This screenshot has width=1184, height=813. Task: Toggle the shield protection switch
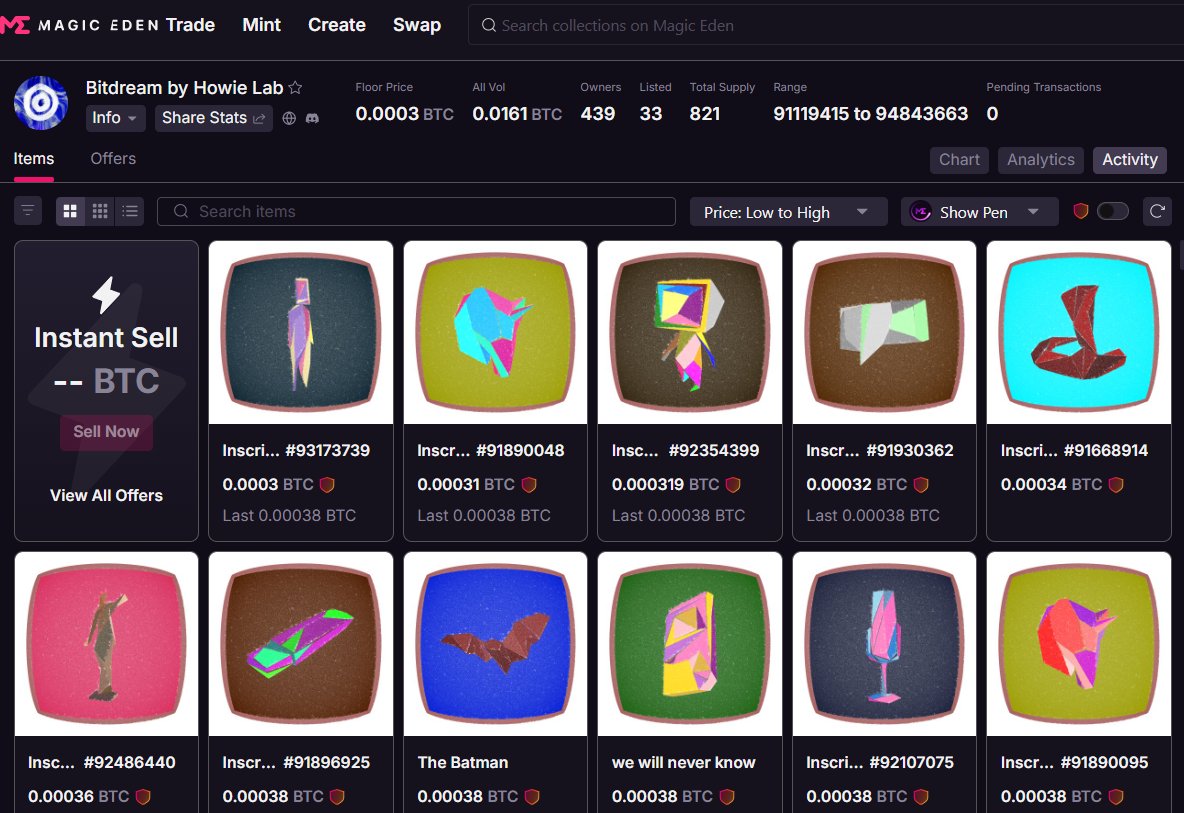[x=1113, y=211]
